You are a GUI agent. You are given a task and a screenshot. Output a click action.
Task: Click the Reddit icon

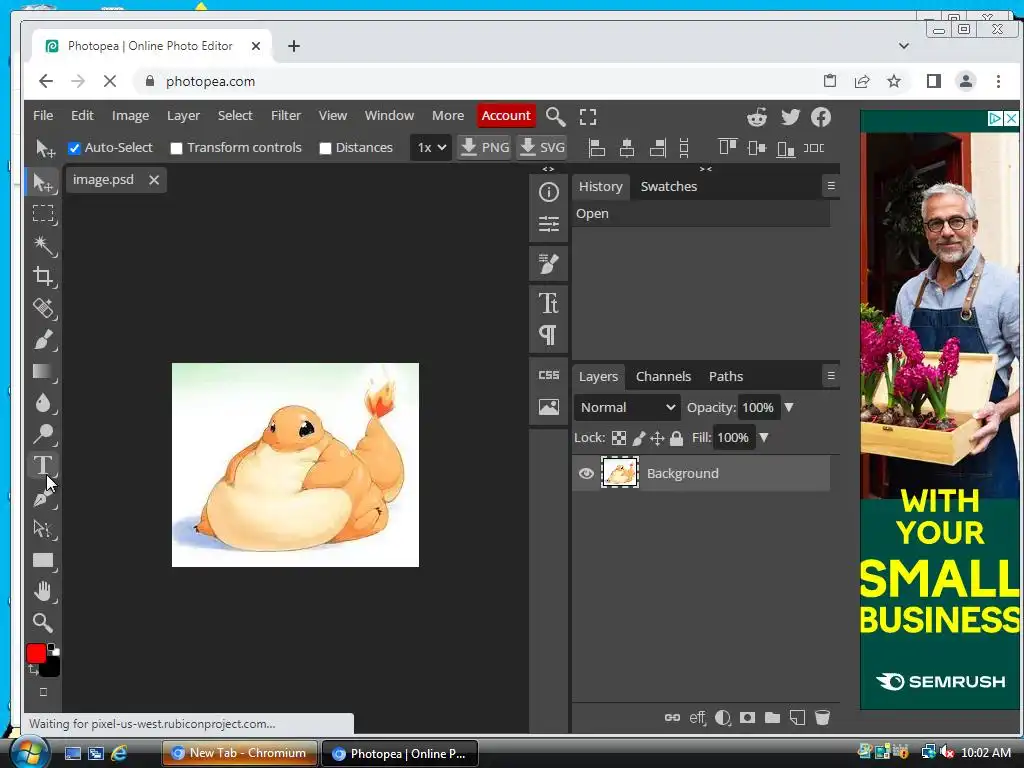(x=757, y=117)
